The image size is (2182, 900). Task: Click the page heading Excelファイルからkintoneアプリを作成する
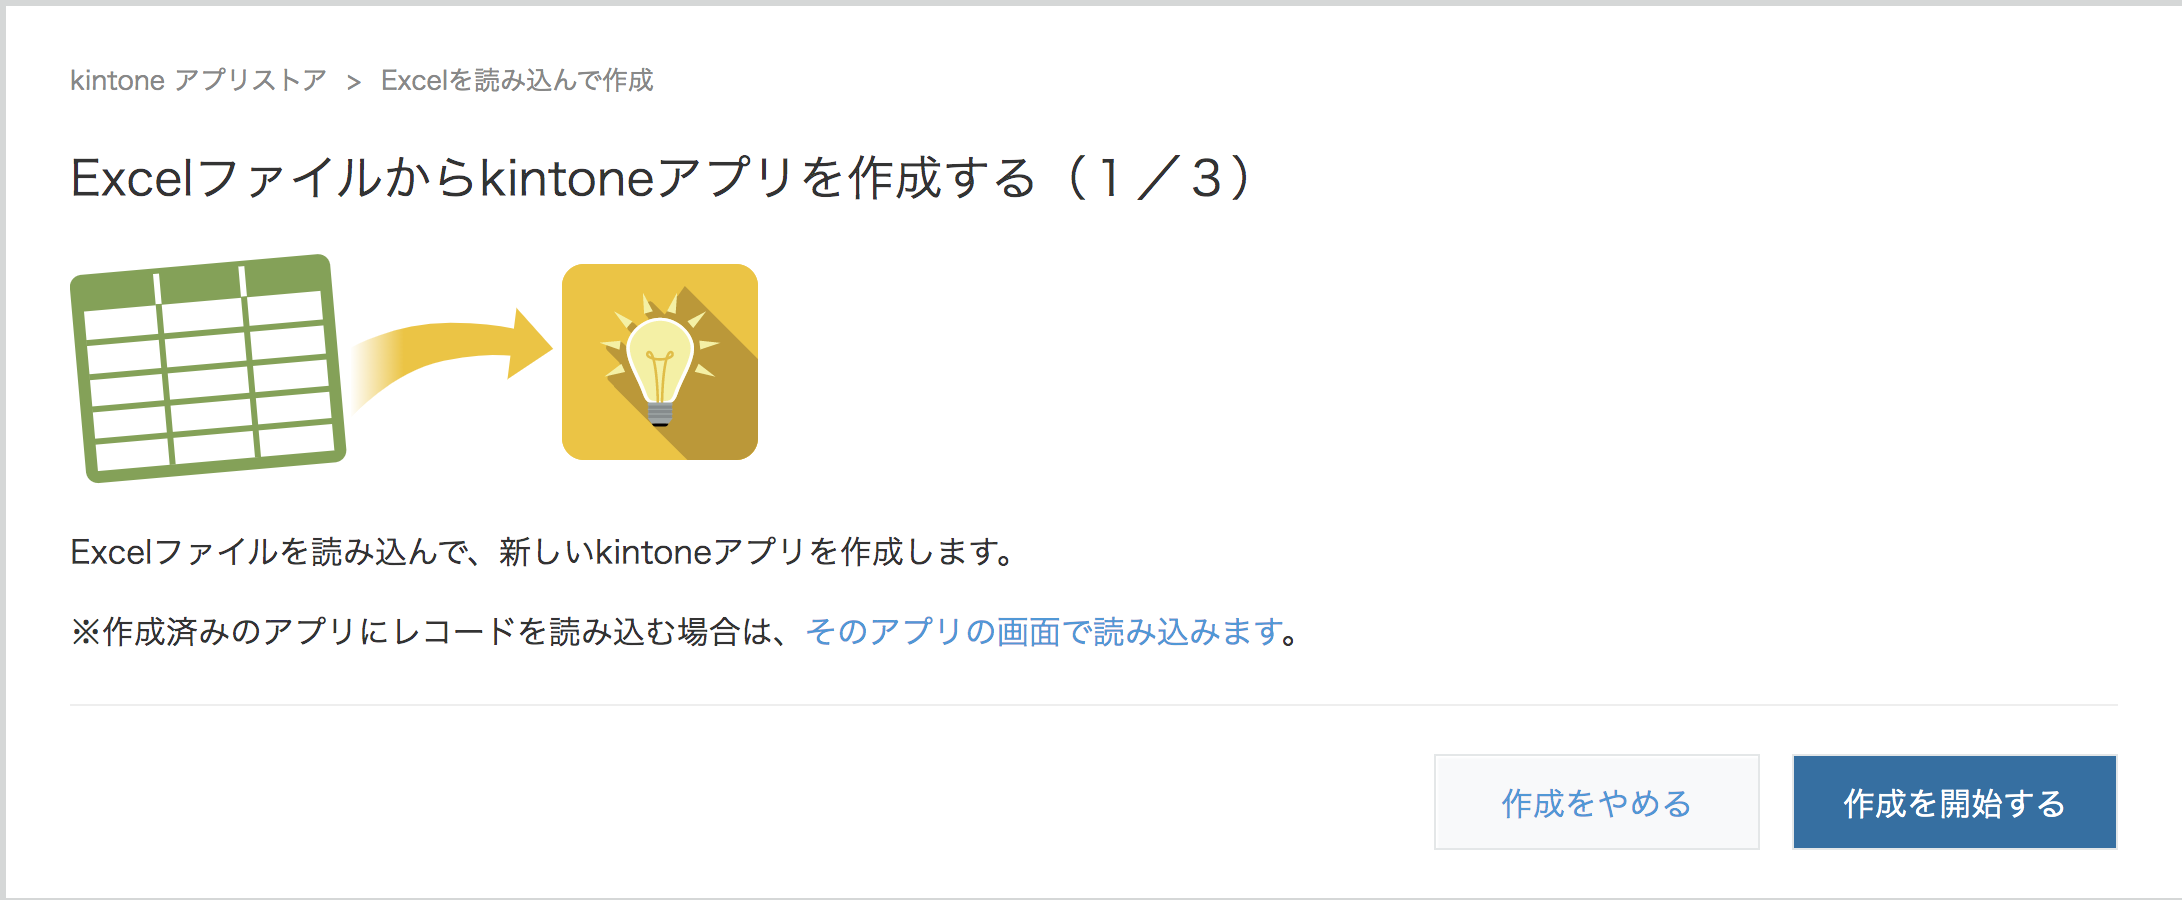point(553,178)
